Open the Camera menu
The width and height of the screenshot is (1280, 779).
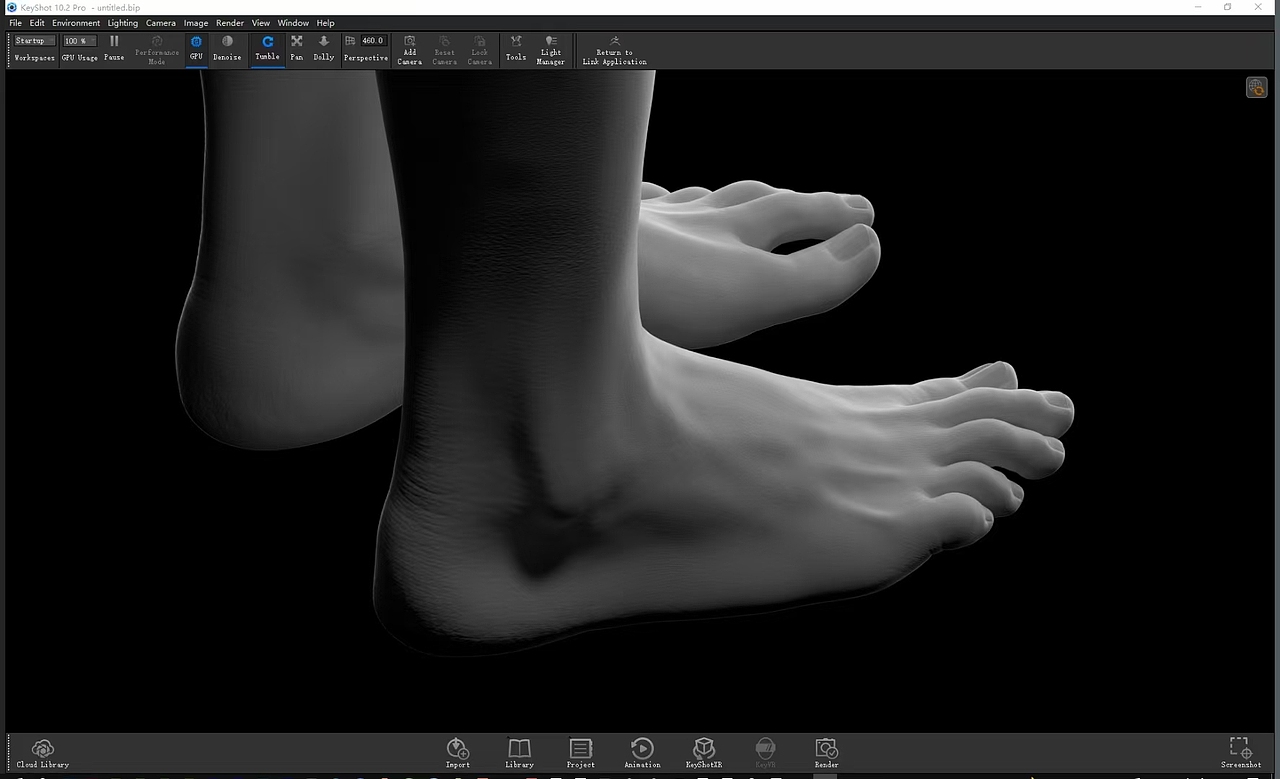tap(161, 23)
